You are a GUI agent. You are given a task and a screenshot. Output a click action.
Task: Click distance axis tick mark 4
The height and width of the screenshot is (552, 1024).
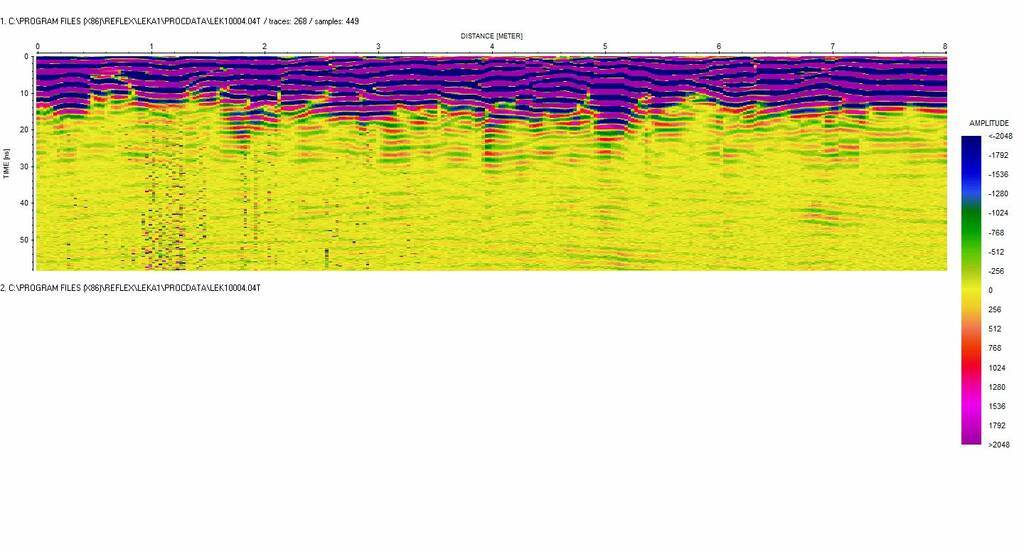point(491,46)
